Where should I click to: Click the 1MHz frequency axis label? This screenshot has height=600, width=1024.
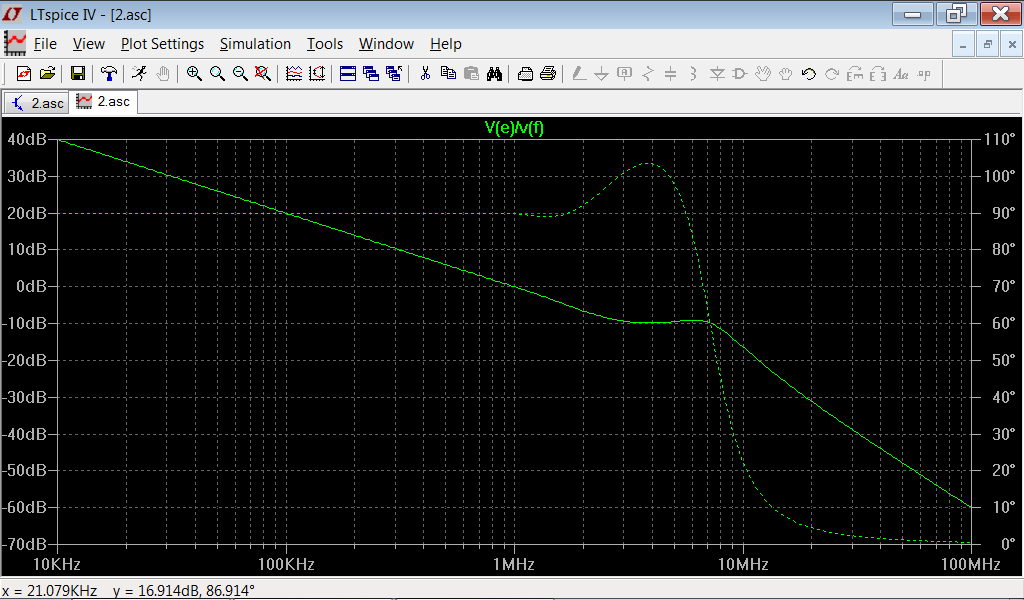pyautogui.click(x=513, y=564)
